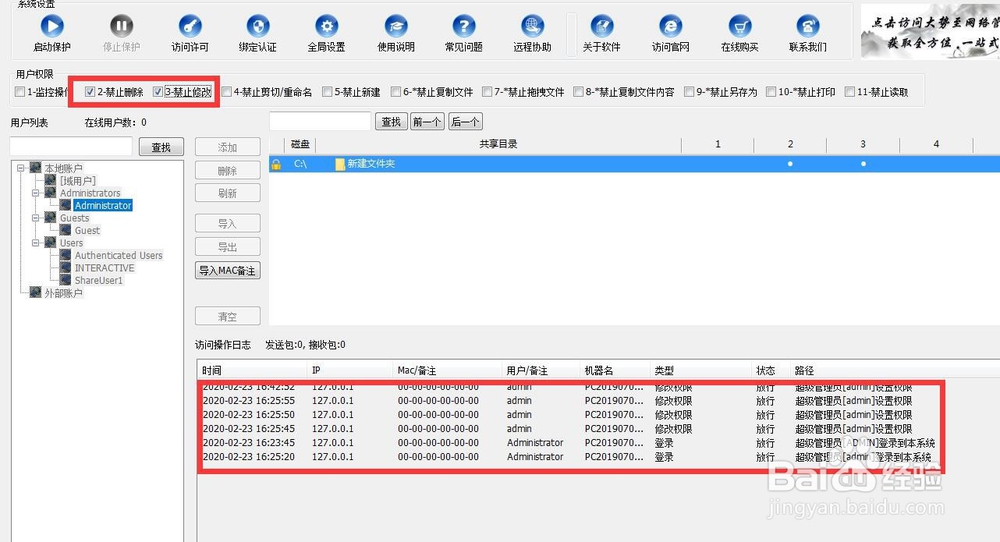
Task: Click the 导入 button
Action: pos(228,223)
